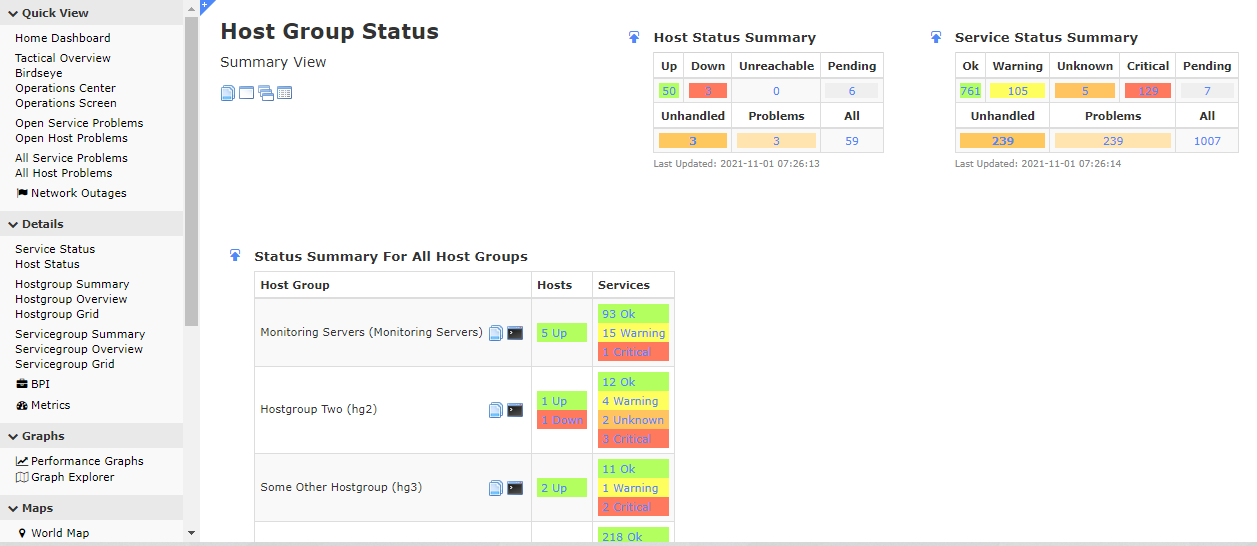Click the blue arrow beside Service Status Summary

click(x=936, y=38)
